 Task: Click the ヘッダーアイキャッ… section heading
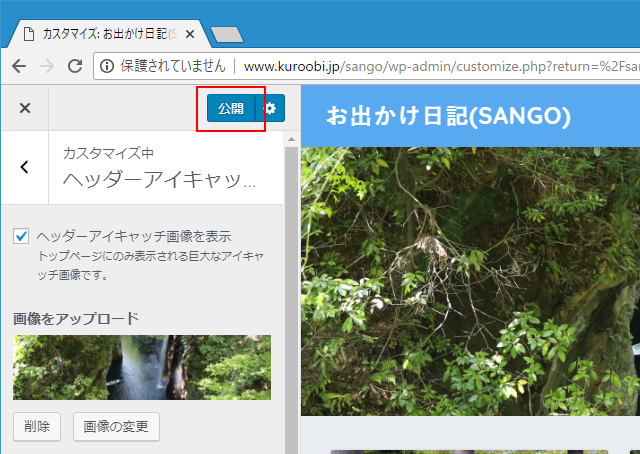(x=160, y=179)
